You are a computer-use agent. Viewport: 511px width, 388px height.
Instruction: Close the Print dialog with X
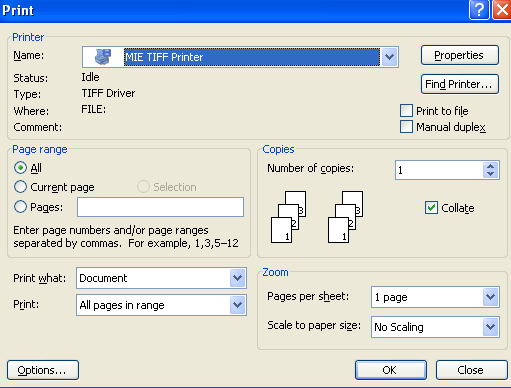pos(502,10)
